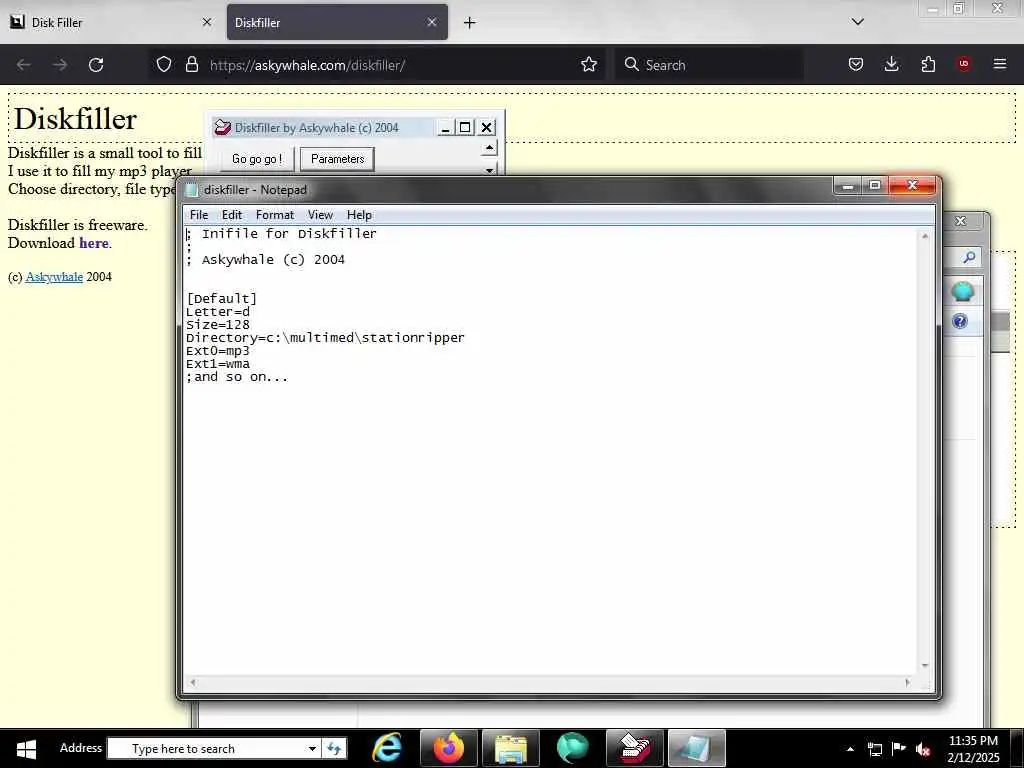Click the magnifier search icon in background window

(x=969, y=257)
